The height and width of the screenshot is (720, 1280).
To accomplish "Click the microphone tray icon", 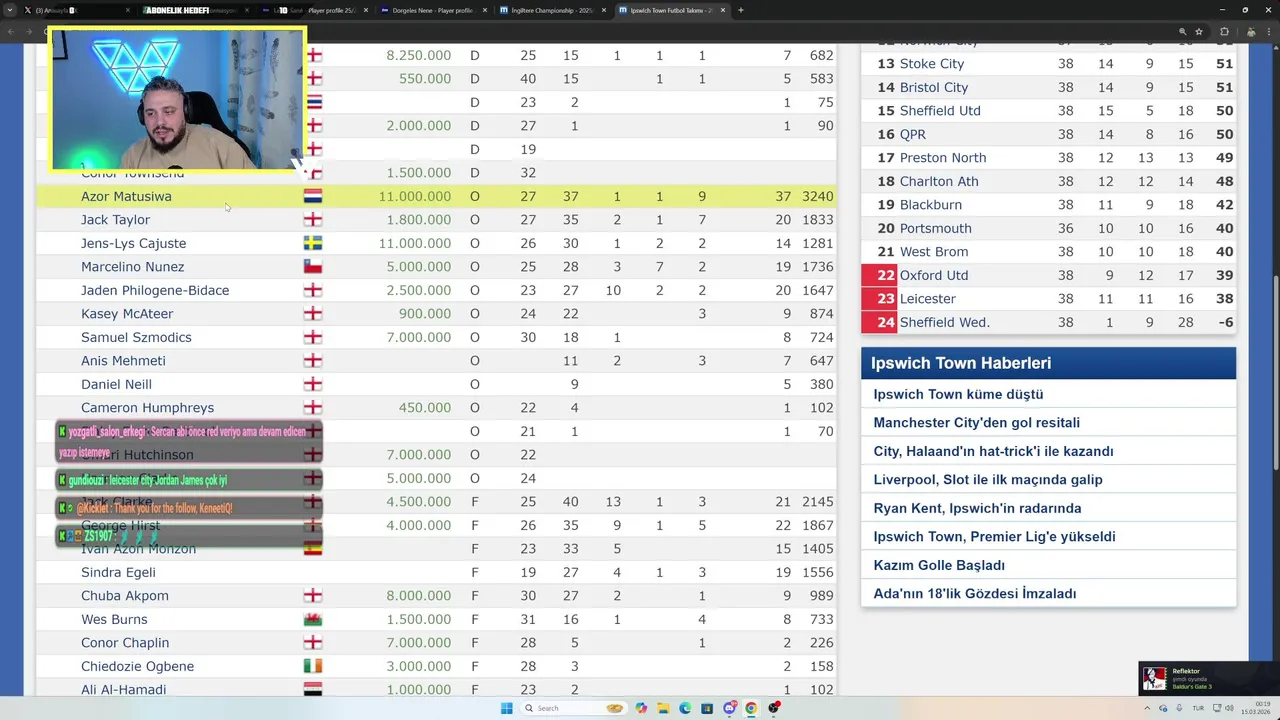I will pyautogui.click(x=1179, y=708).
